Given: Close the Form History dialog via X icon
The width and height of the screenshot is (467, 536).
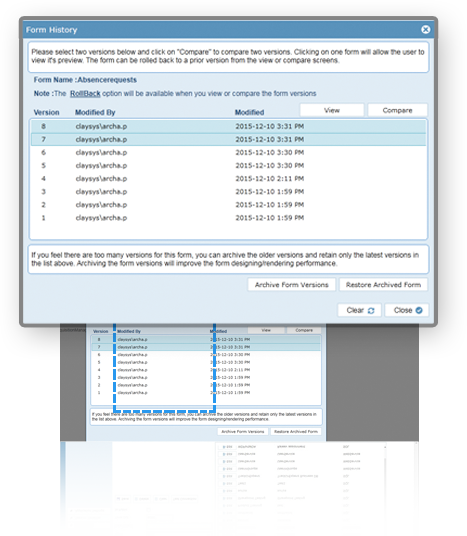Looking at the screenshot, I should [x=425, y=30].
